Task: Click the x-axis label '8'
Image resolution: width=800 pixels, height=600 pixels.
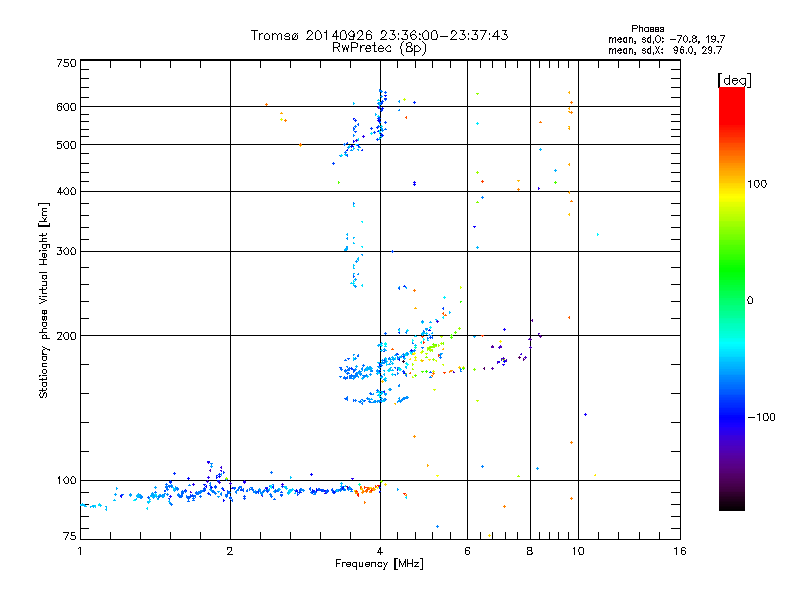Action: pos(530,551)
